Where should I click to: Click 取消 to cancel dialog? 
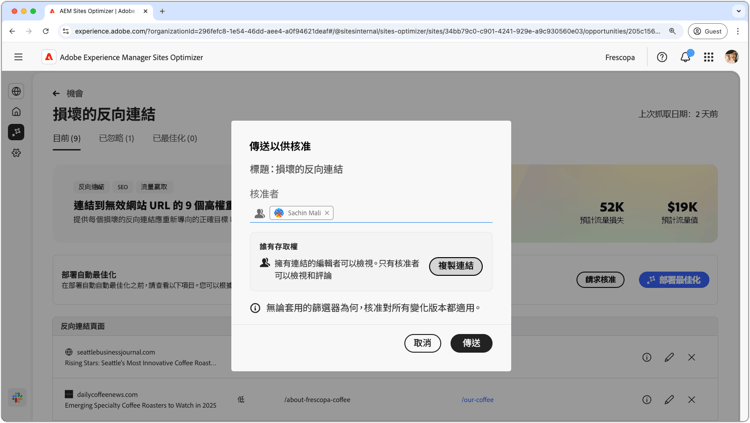click(x=422, y=343)
